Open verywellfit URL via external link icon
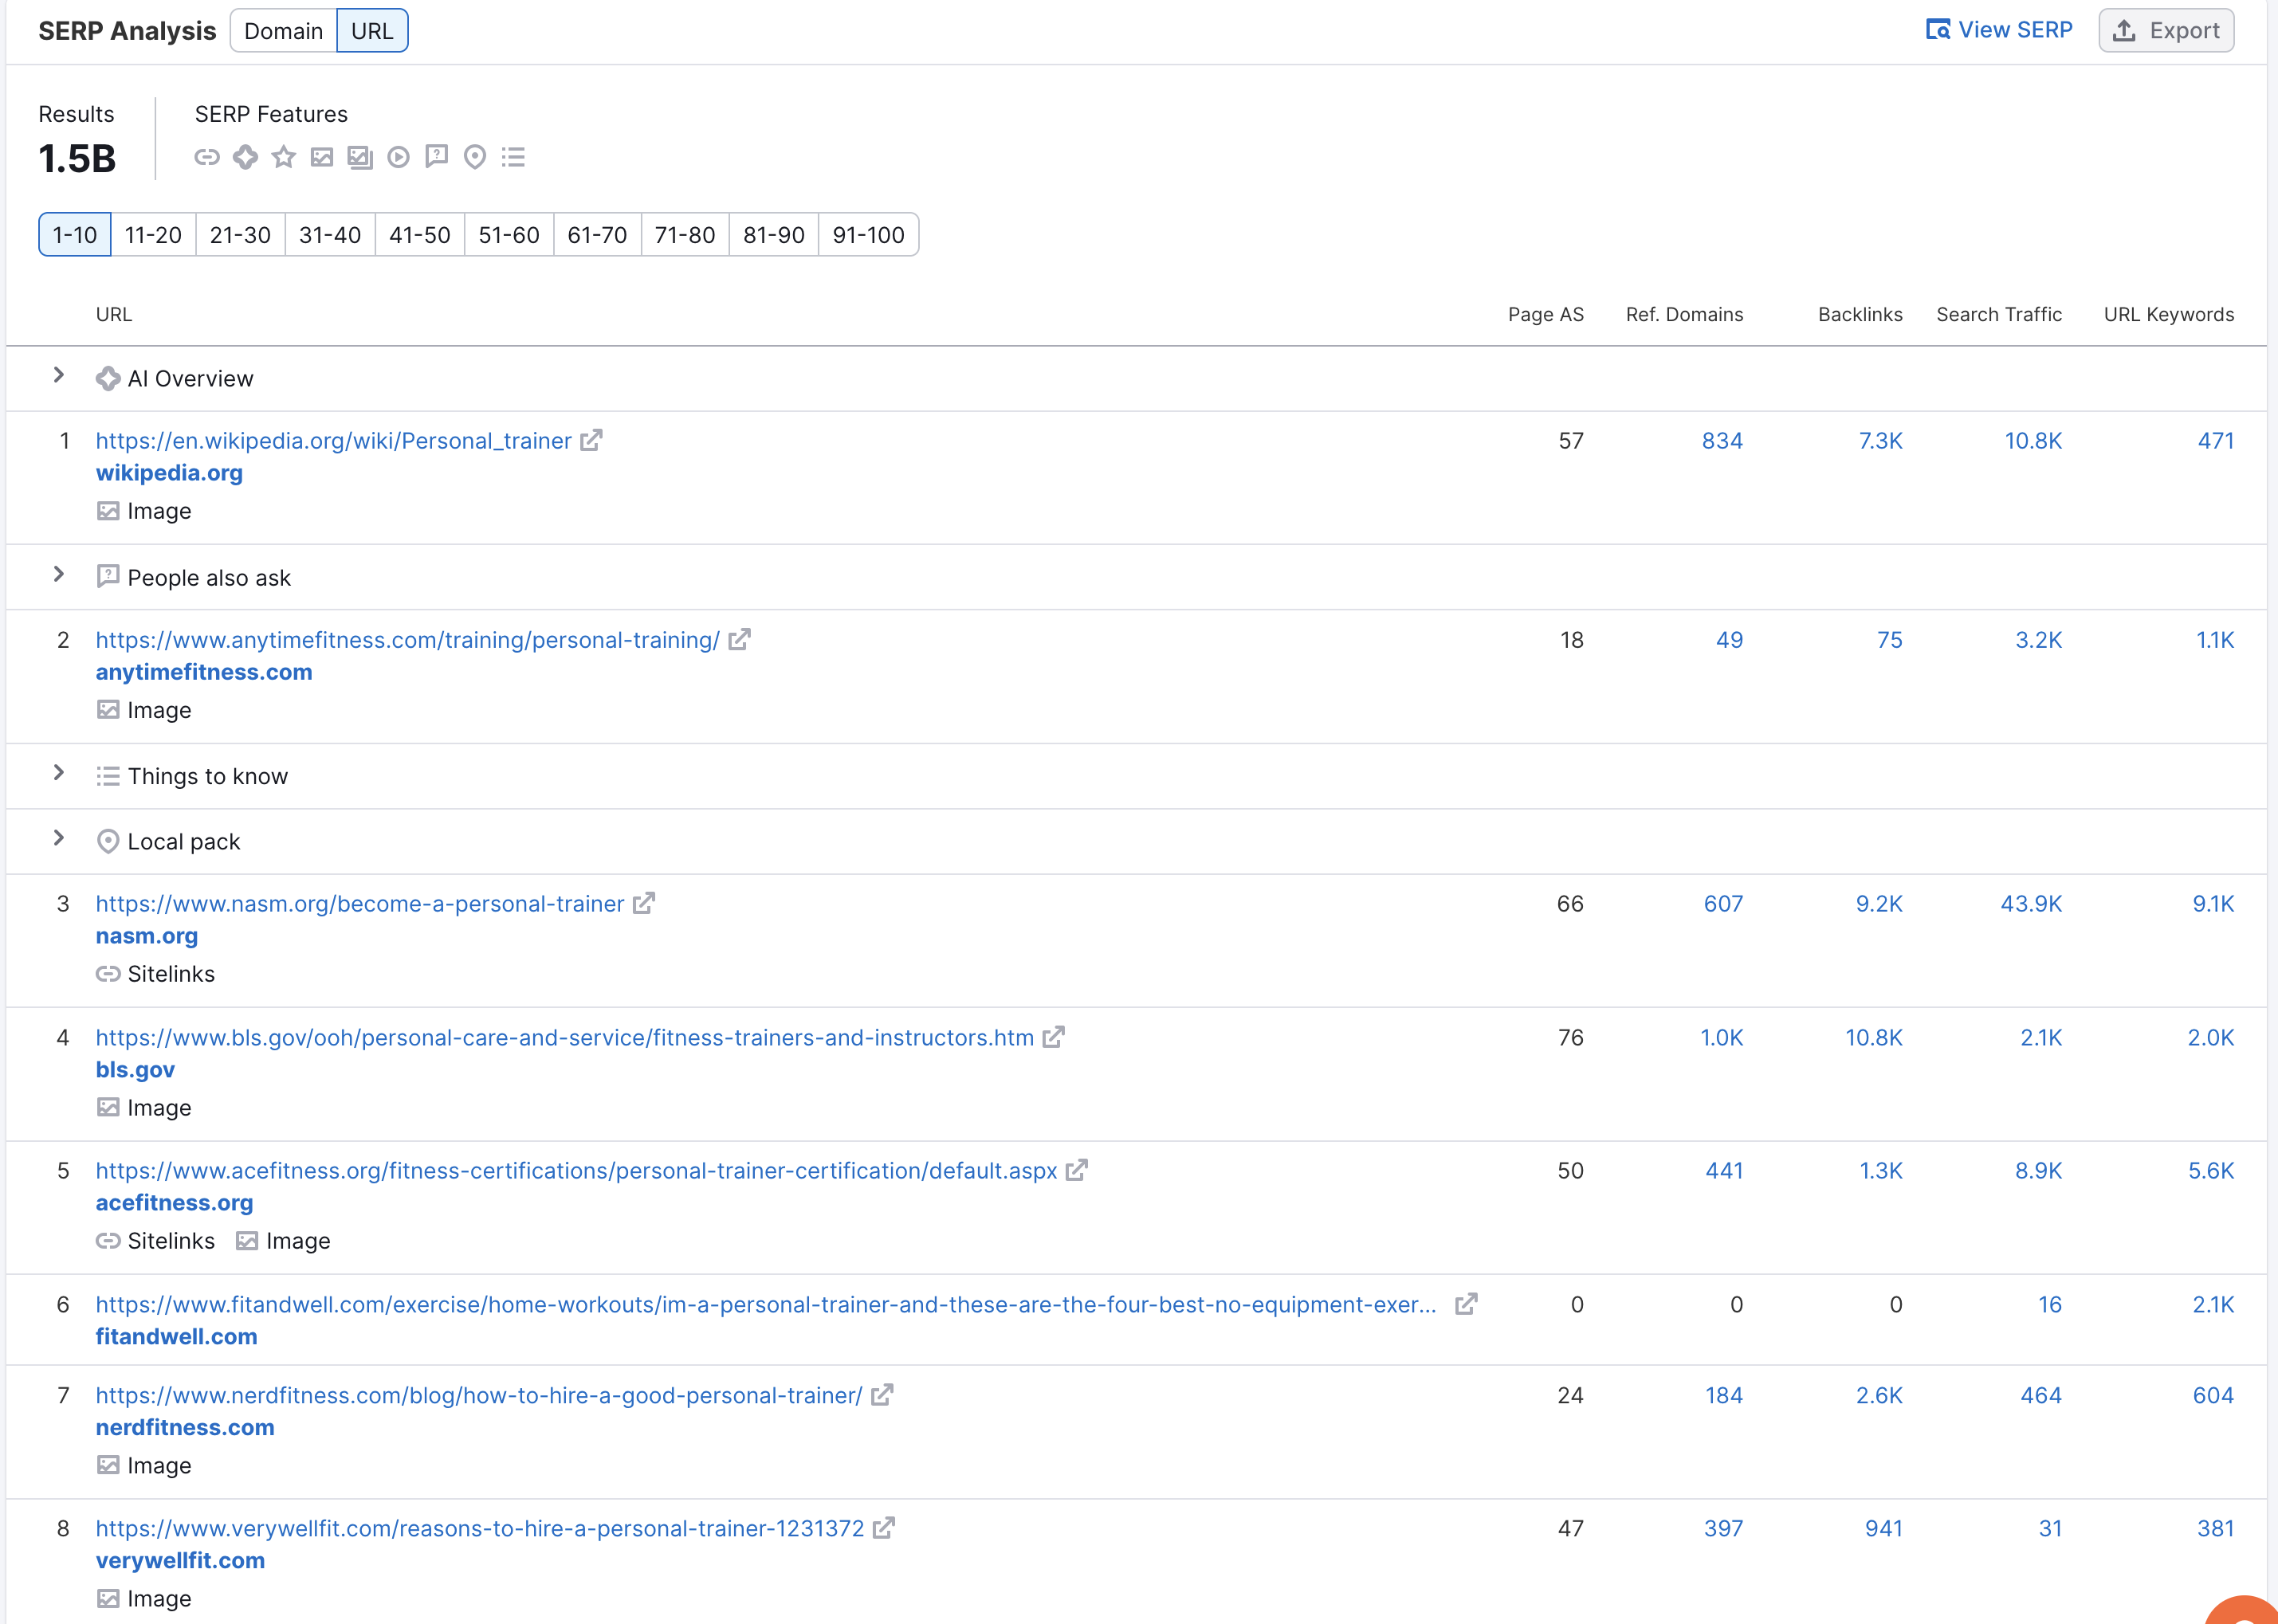The height and width of the screenshot is (1624, 2278). pyautogui.click(x=883, y=1528)
